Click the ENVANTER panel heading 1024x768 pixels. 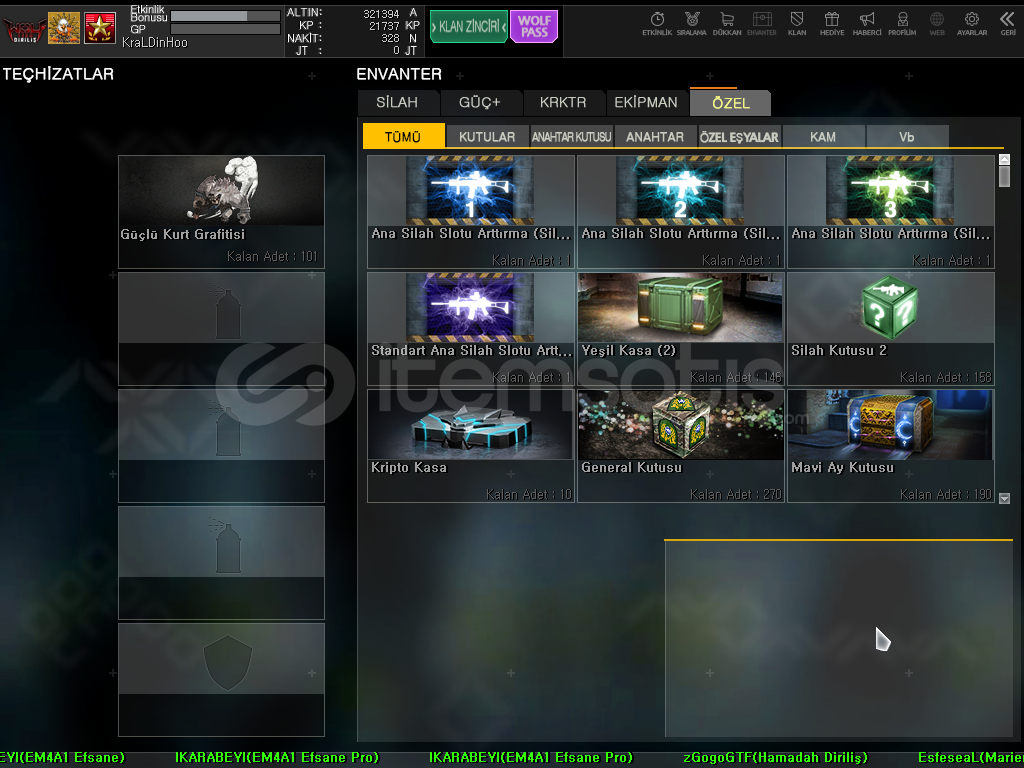pyautogui.click(x=399, y=74)
